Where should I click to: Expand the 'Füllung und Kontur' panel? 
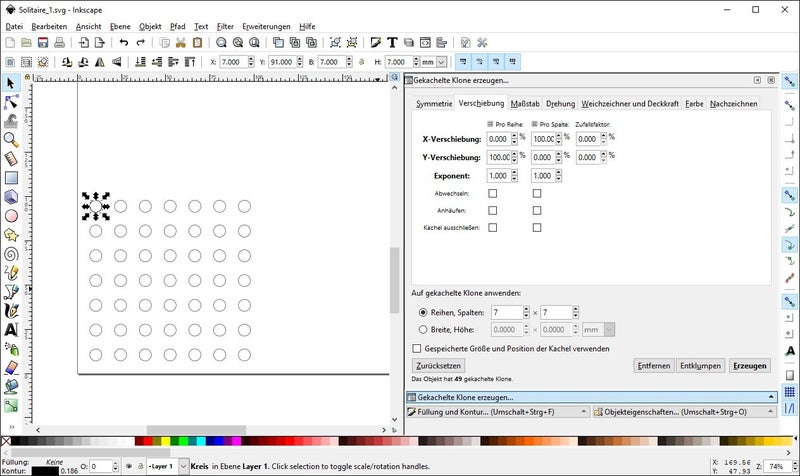pos(496,411)
